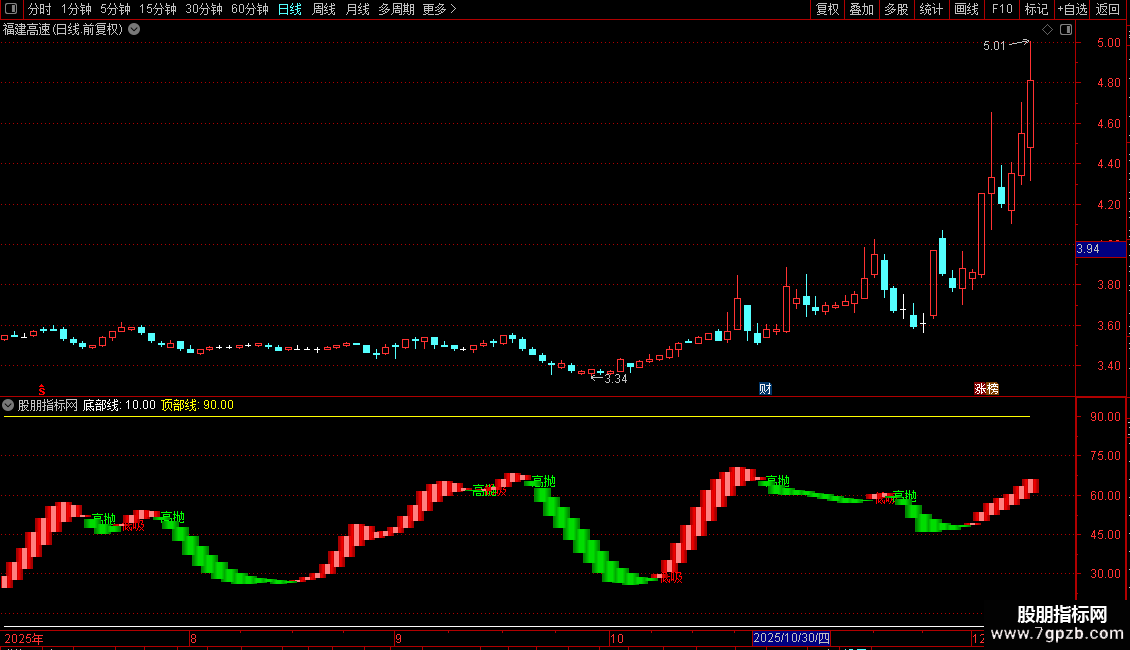Click the 3.94 price label on axis
Screen dimensions: 1130x650
click(1100, 249)
